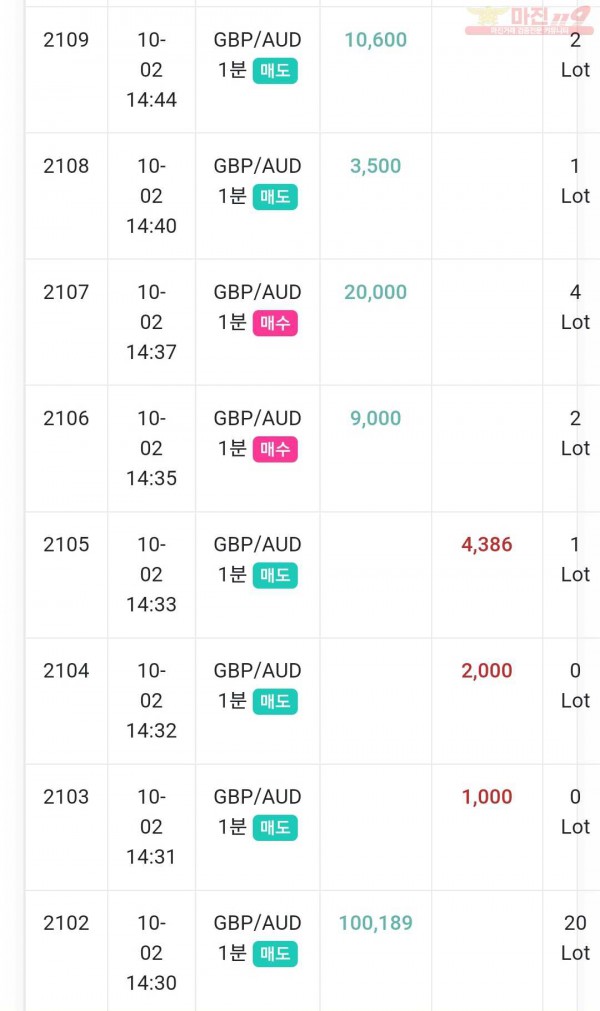The width and height of the screenshot is (600, 1011).
Task: Click the 100,189 profit amount
Action: click(x=376, y=923)
